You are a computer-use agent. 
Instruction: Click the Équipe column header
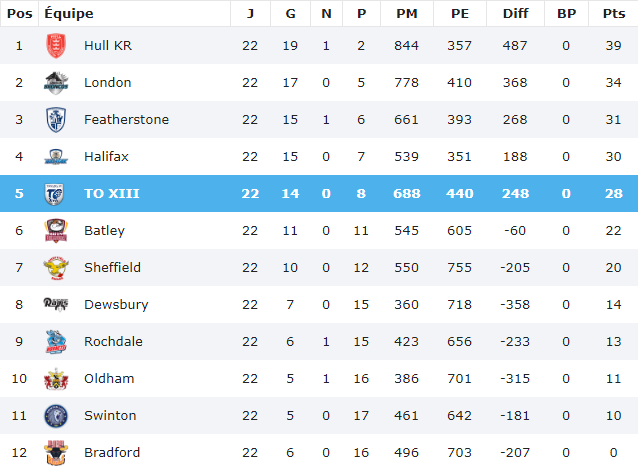[69, 14]
